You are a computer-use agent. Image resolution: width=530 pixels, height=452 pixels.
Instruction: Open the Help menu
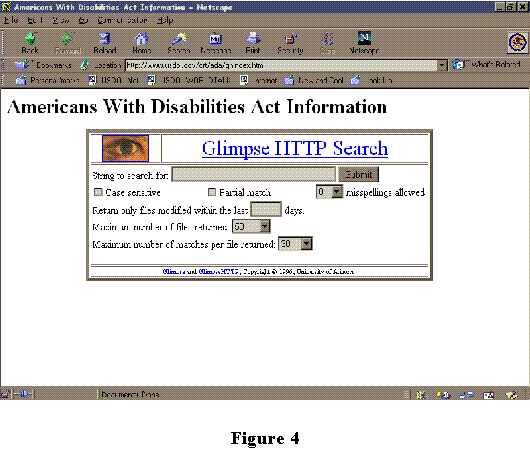point(165,20)
